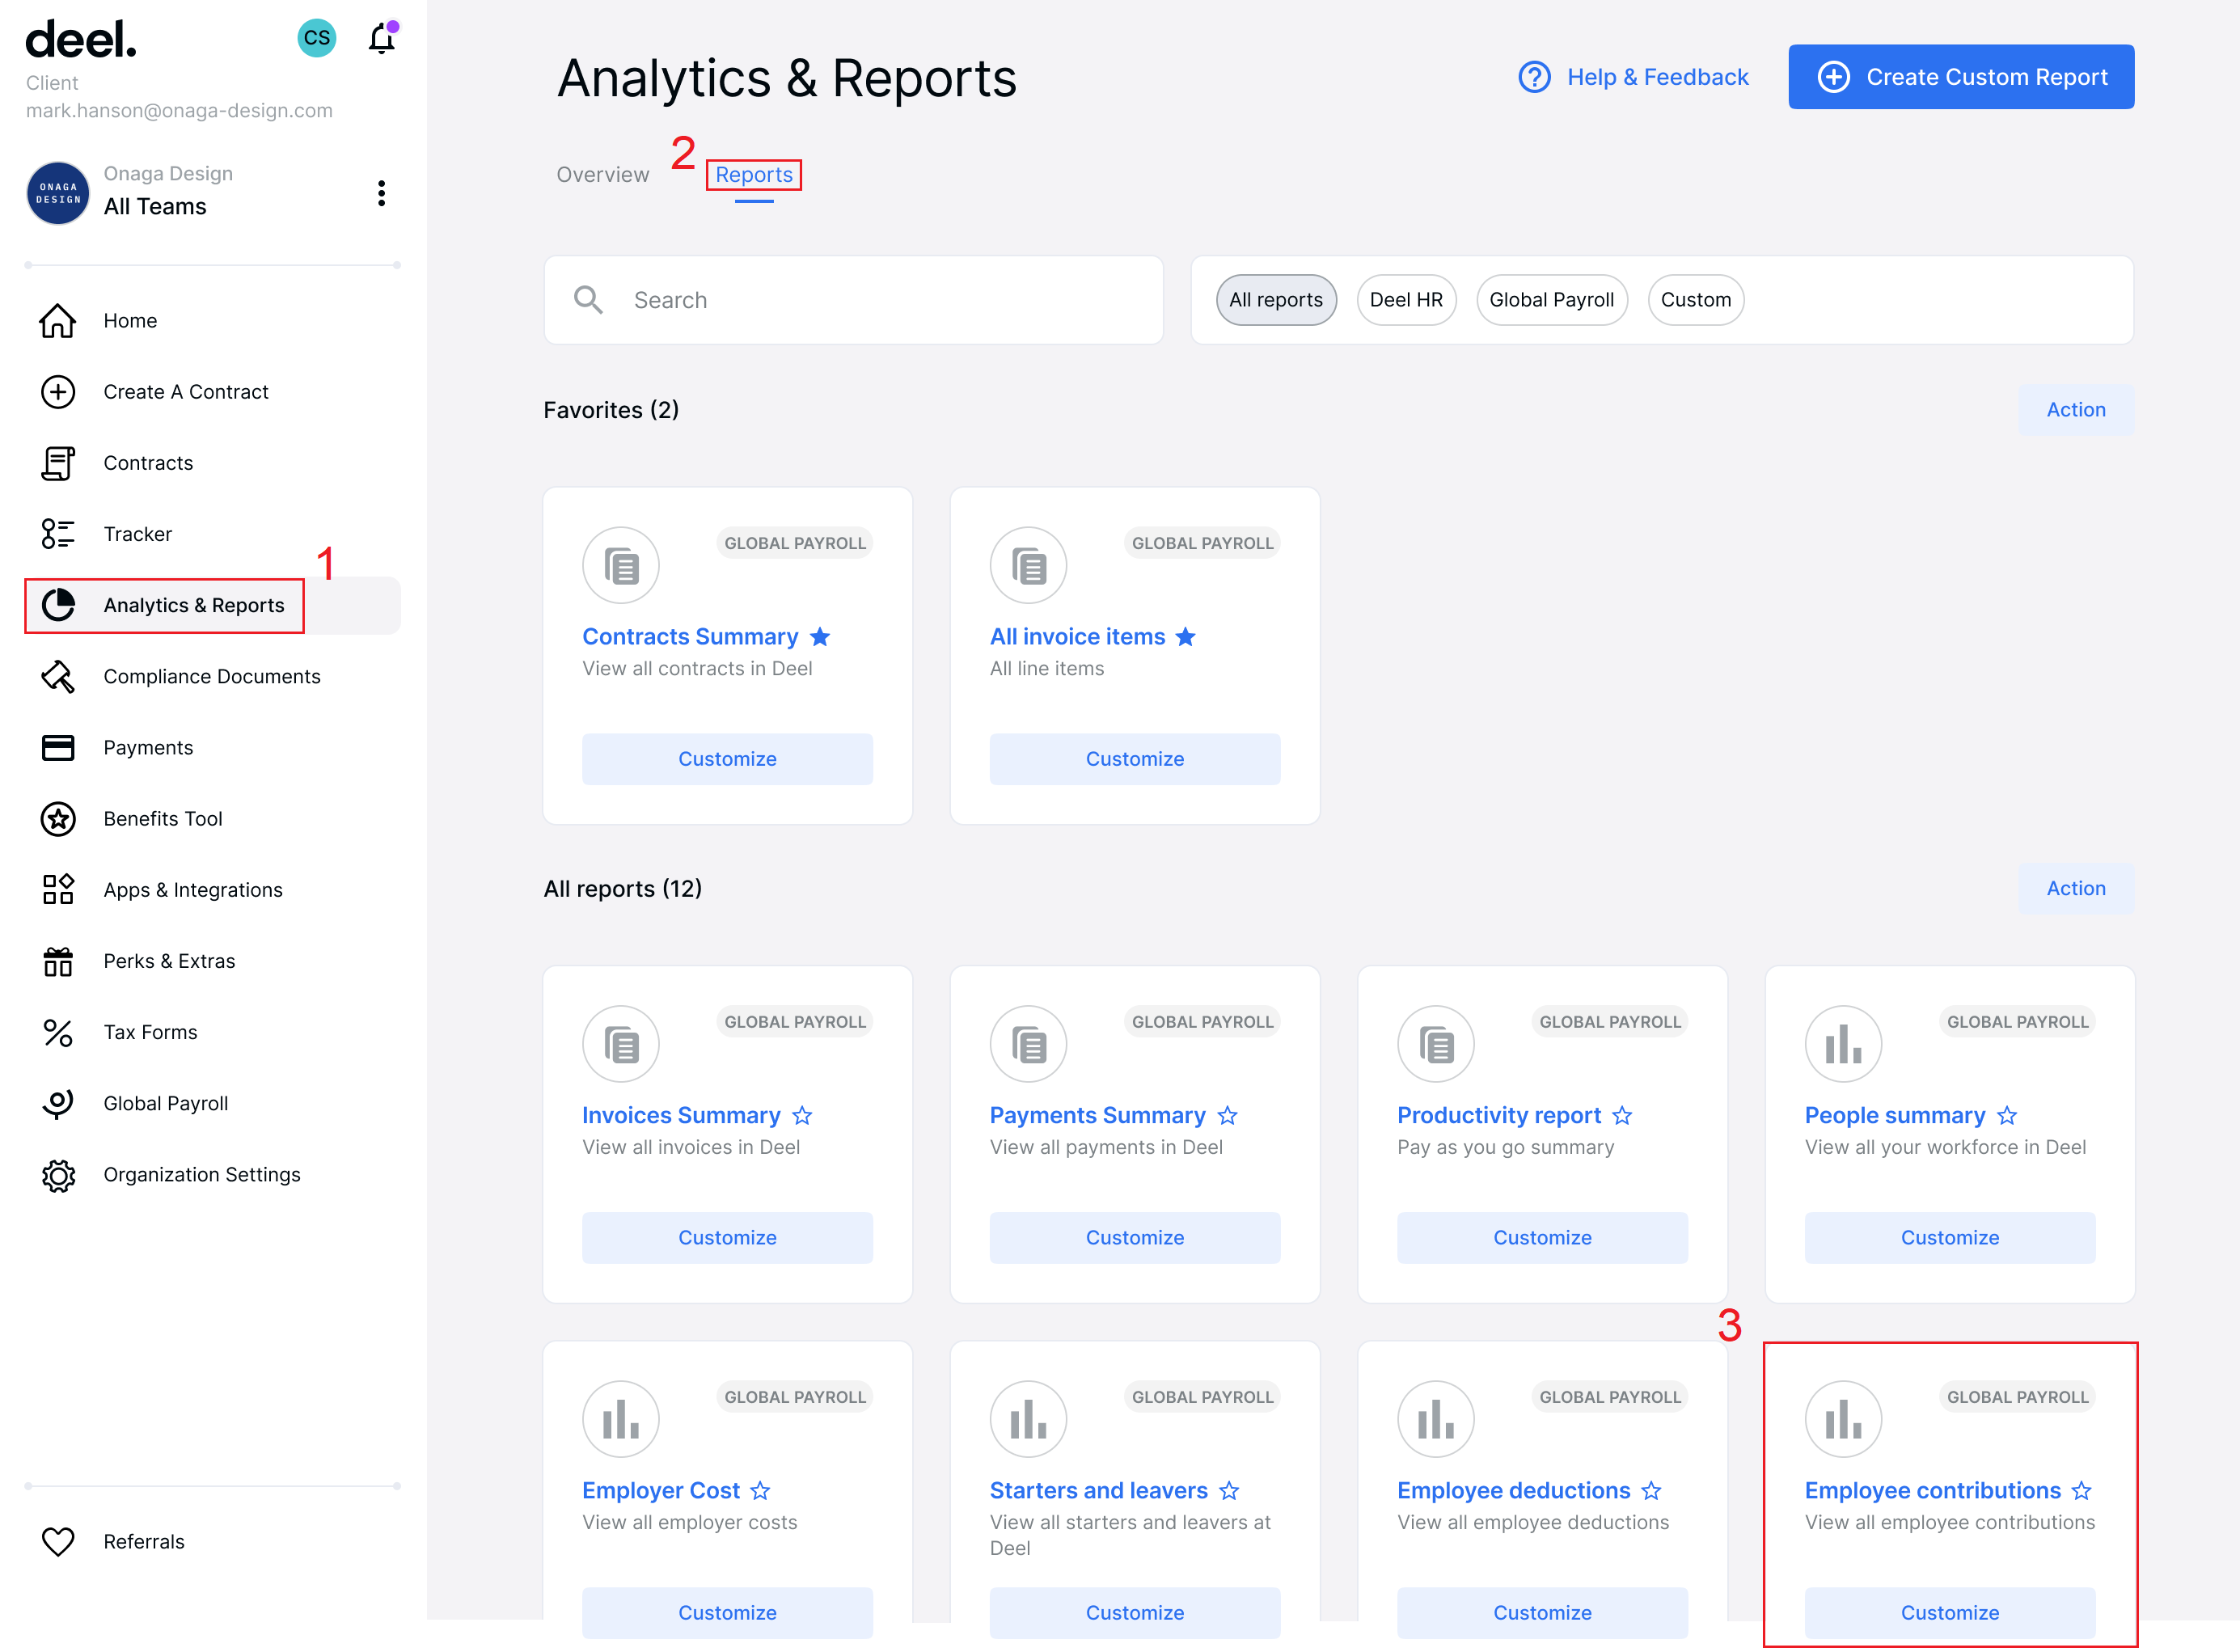Image resolution: width=2240 pixels, height=1652 pixels.
Task: Favorite Invoices Summary star
Action: [x=802, y=1116]
